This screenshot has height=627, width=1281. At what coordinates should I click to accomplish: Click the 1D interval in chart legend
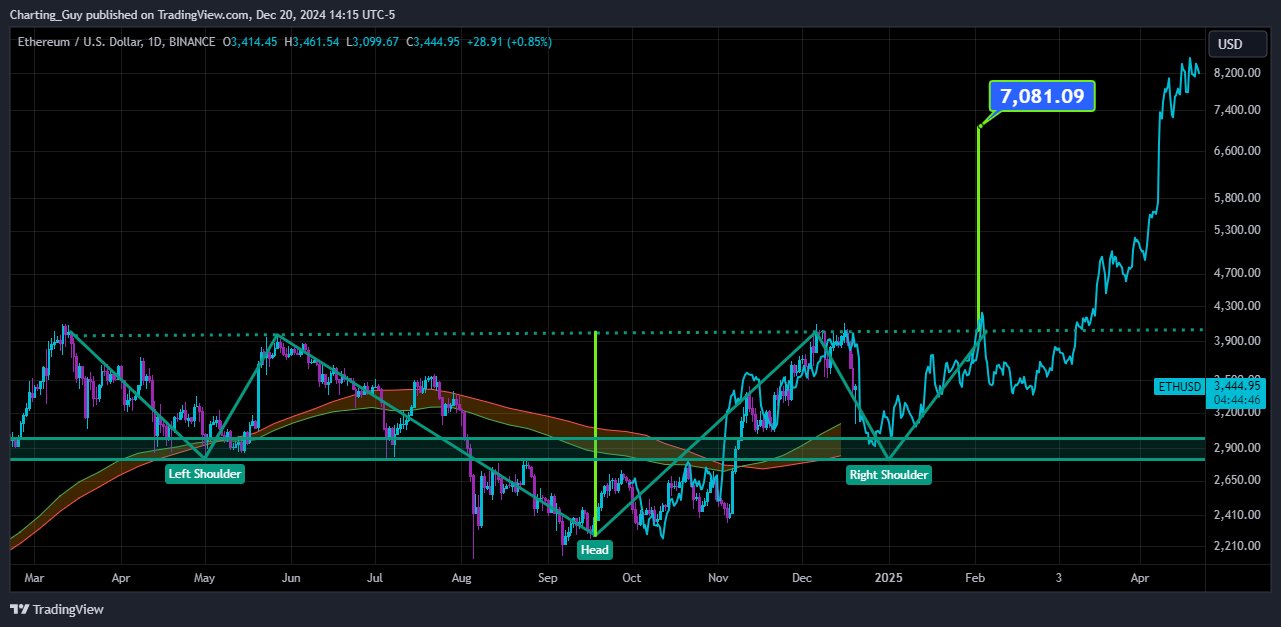(x=154, y=42)
